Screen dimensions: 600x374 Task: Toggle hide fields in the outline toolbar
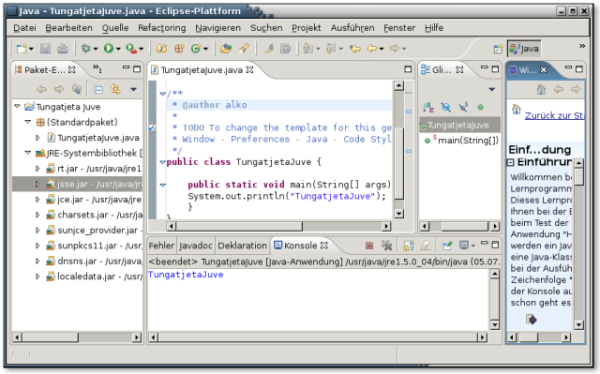click(x=445, y=107)
